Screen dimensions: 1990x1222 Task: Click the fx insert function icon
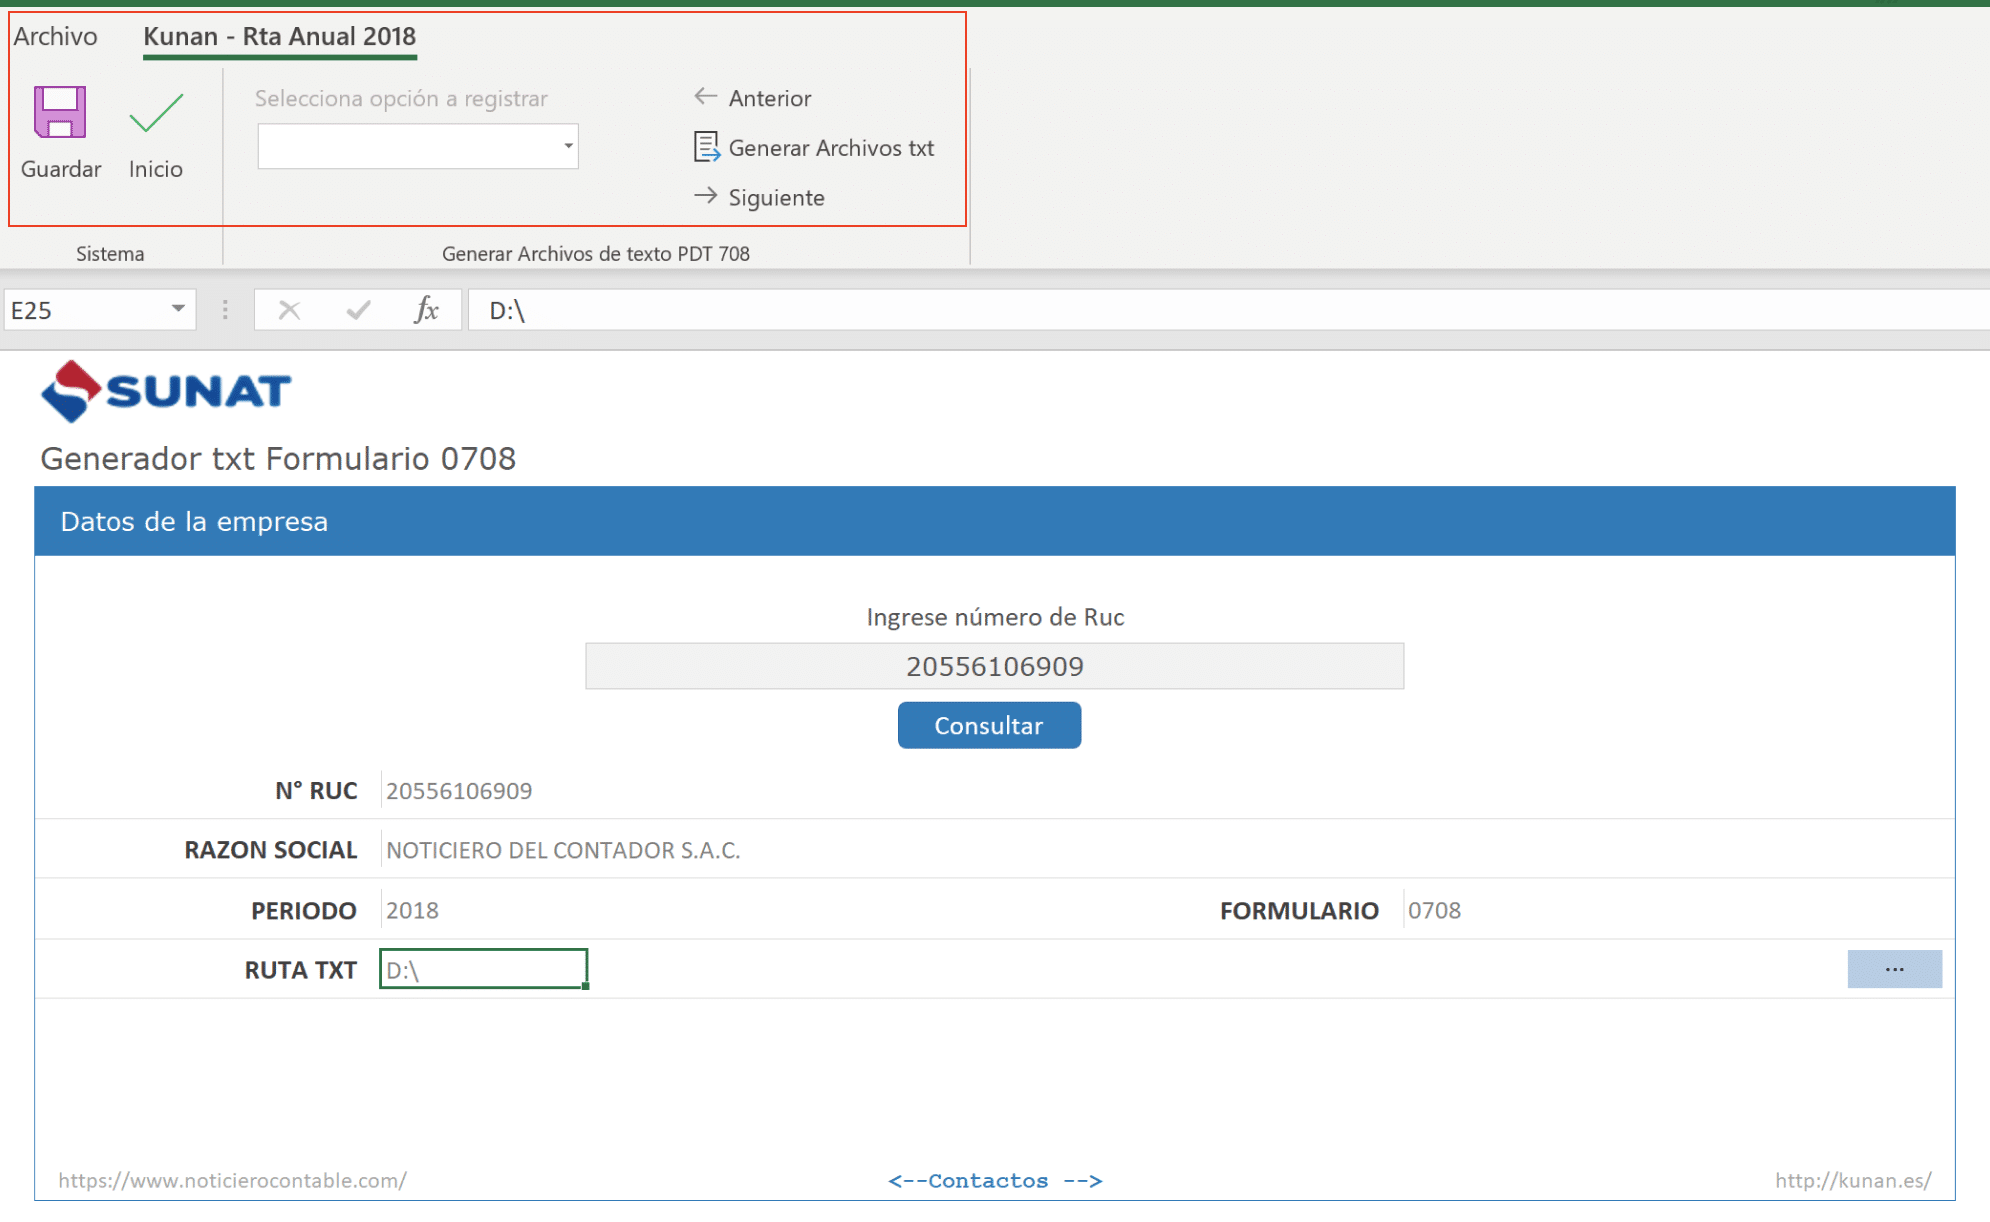tap(426, 310)
